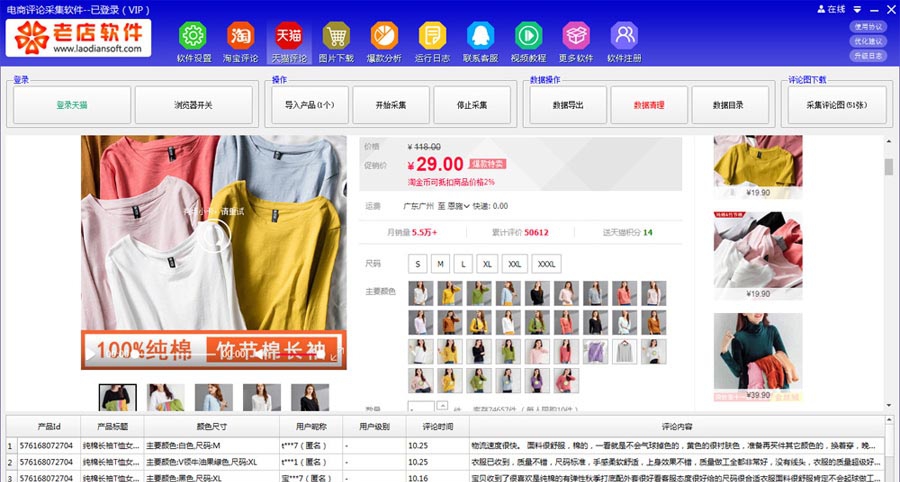Open green turtleneck recommendation ¥39.90
The image size is (900, 482).
(758, 357)
